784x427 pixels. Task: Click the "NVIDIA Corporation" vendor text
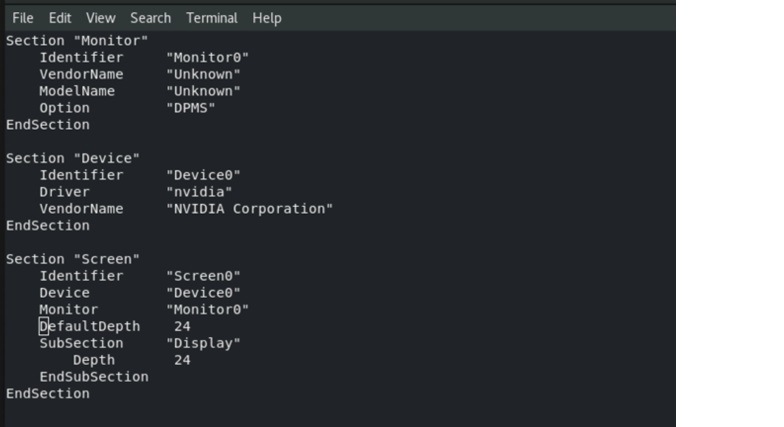point(249,209)
